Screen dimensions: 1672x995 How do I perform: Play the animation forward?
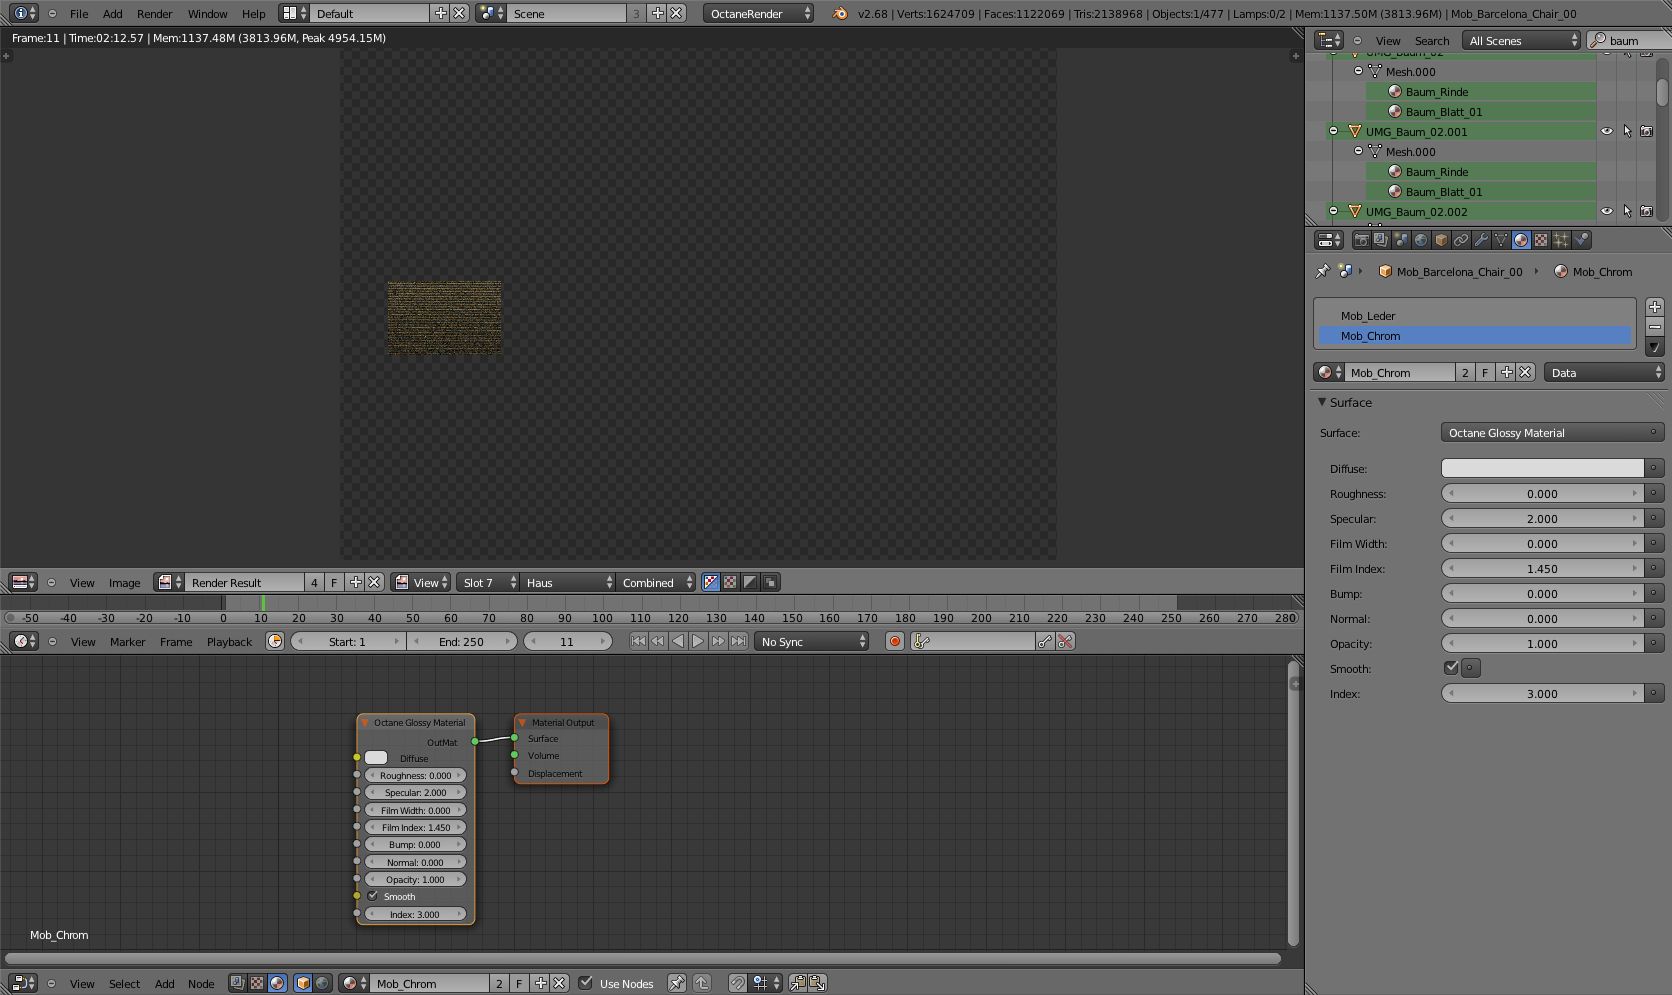698,642
